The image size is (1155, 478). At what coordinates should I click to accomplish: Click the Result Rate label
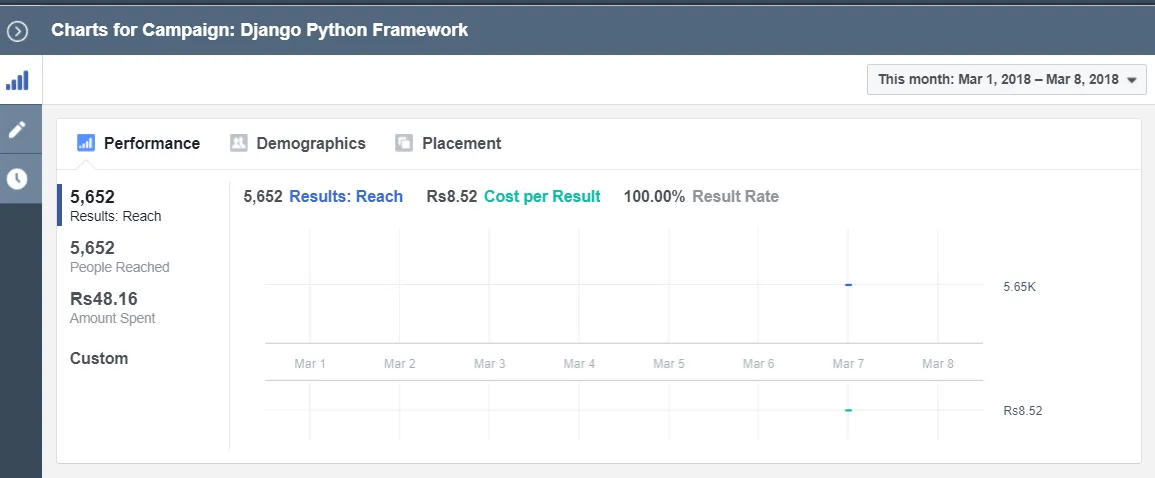point(735,197)
